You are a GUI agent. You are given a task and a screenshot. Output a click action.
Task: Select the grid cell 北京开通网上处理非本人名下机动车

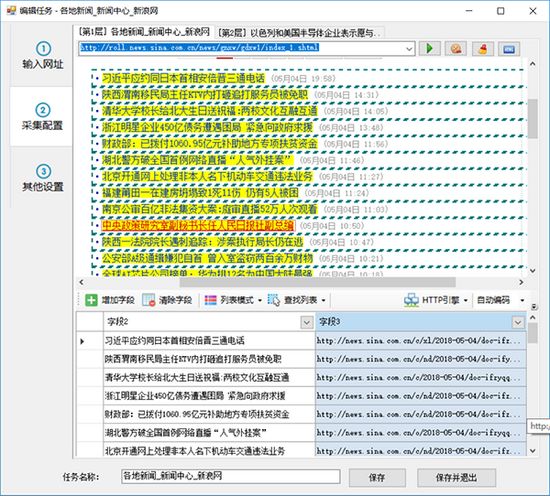point(209,450)
